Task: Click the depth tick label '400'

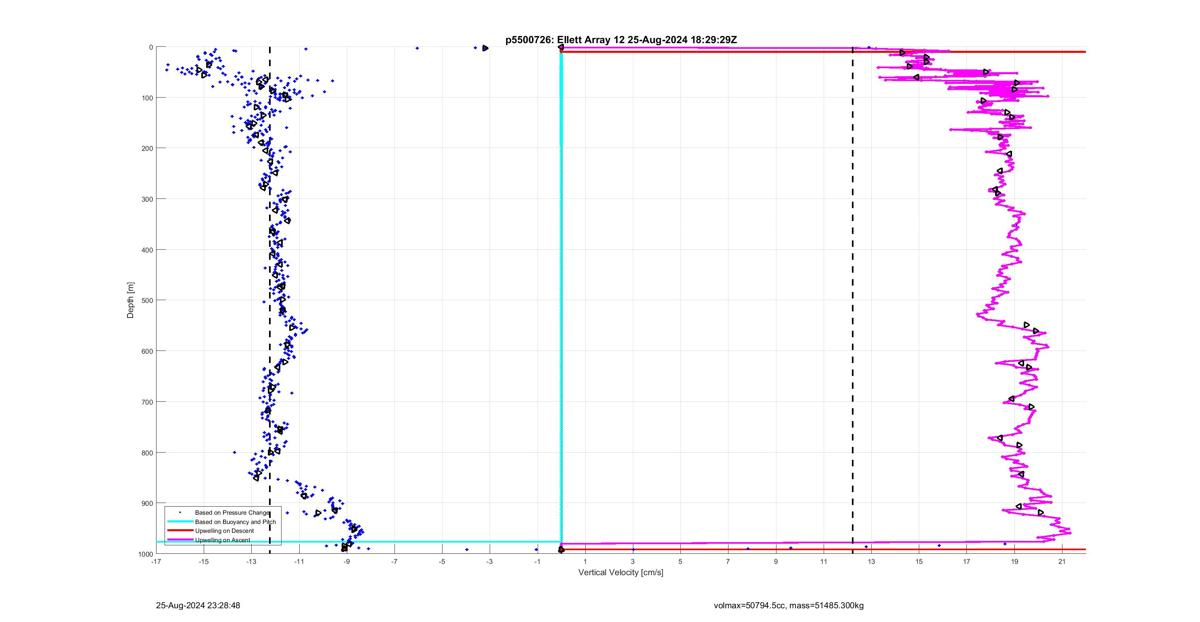Action: click(x=146, y=250)
